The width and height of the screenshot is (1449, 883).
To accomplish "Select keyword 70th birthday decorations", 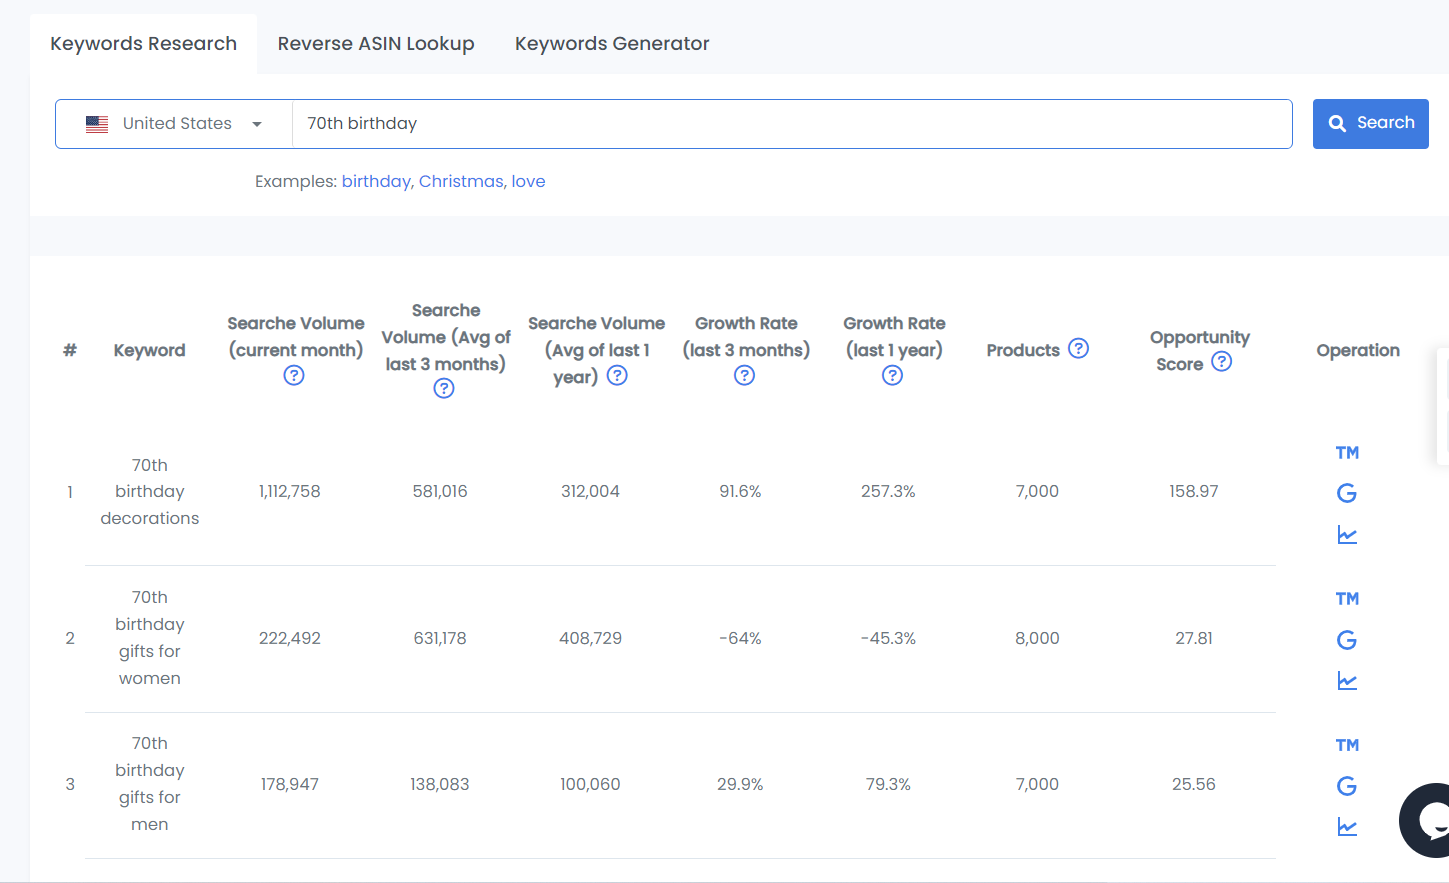I will (150, 491).
